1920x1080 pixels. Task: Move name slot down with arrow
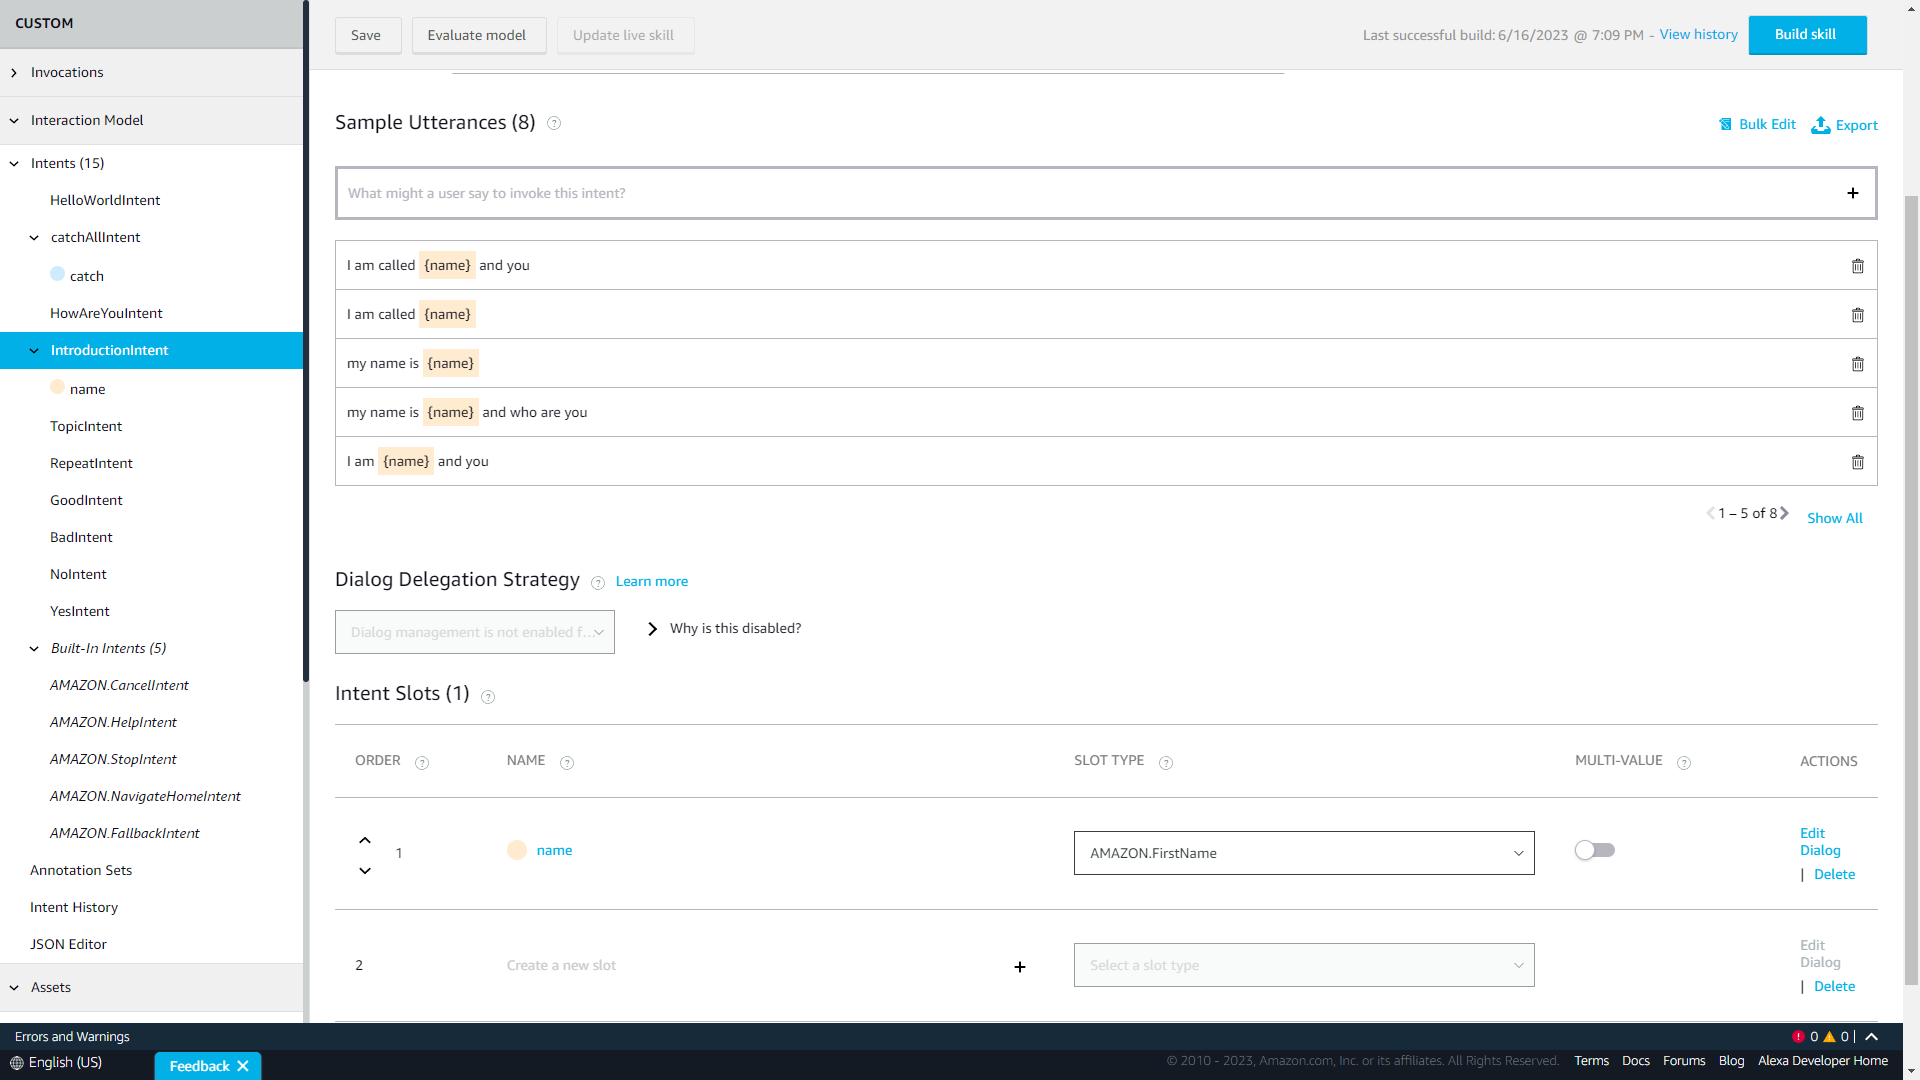[x=365, y=870]
